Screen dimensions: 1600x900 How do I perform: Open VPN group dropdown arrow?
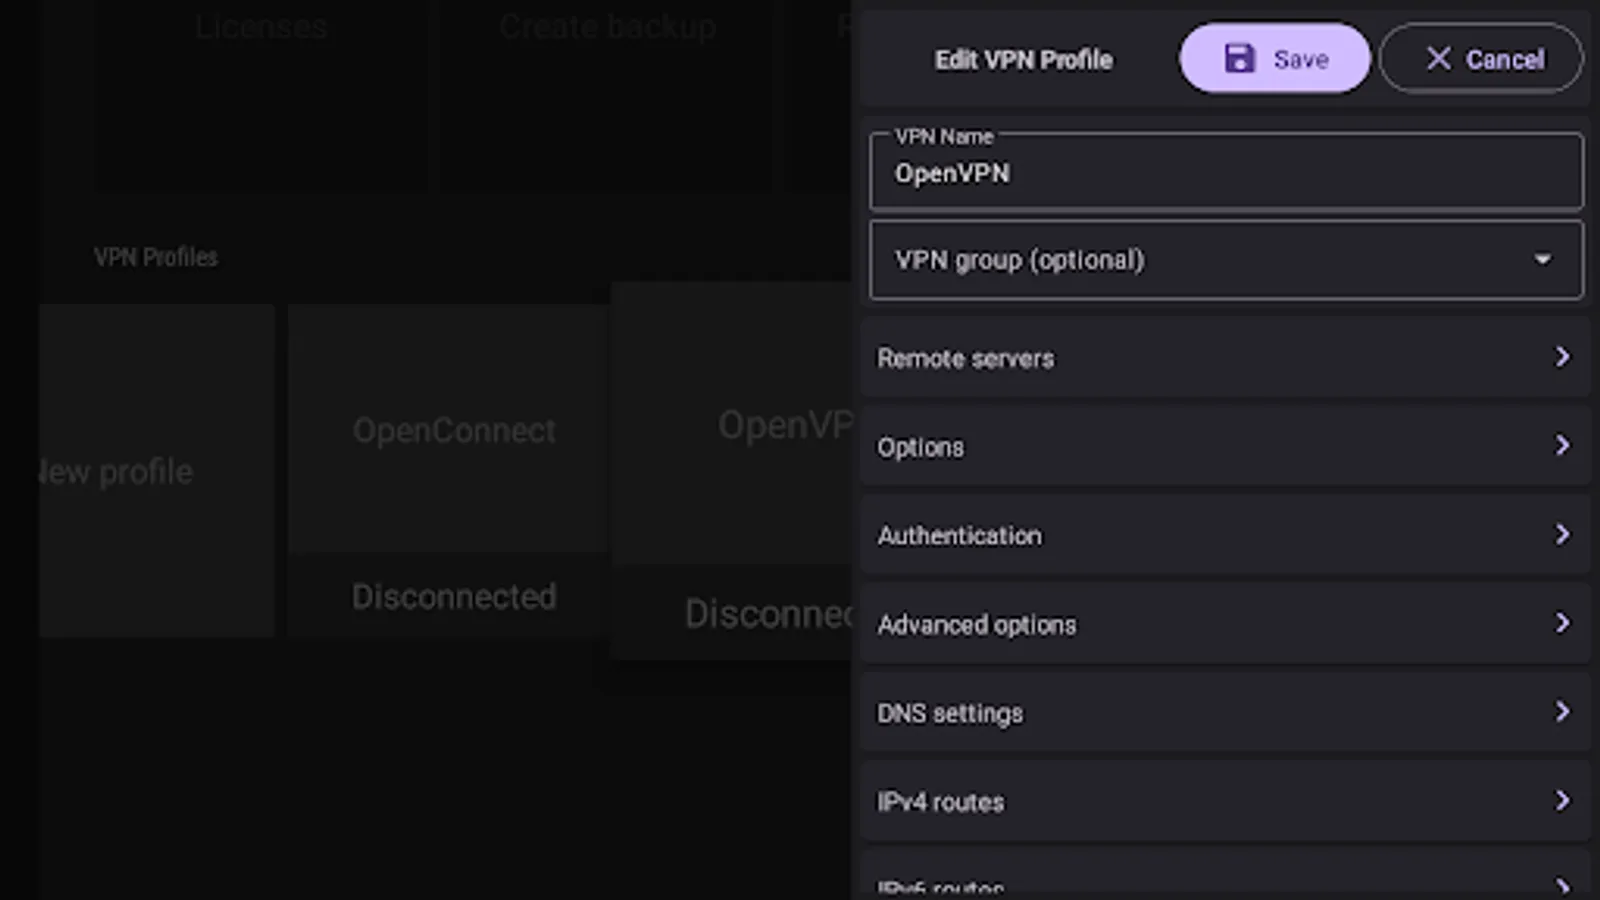point(1543,260)
